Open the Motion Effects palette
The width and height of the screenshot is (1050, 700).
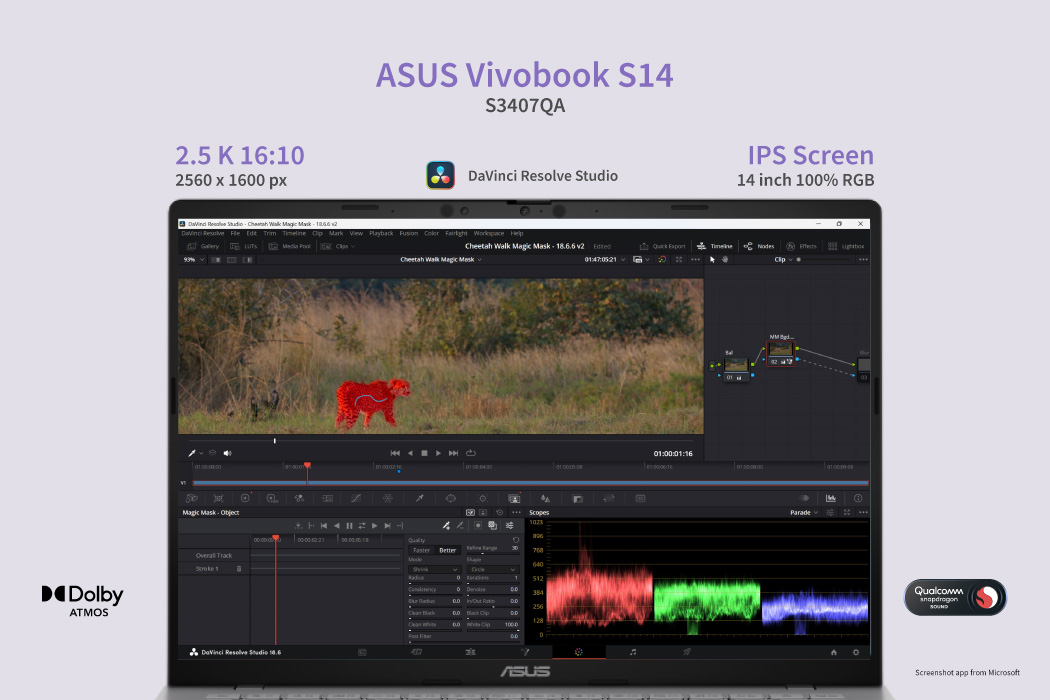[x=327, y=498]
